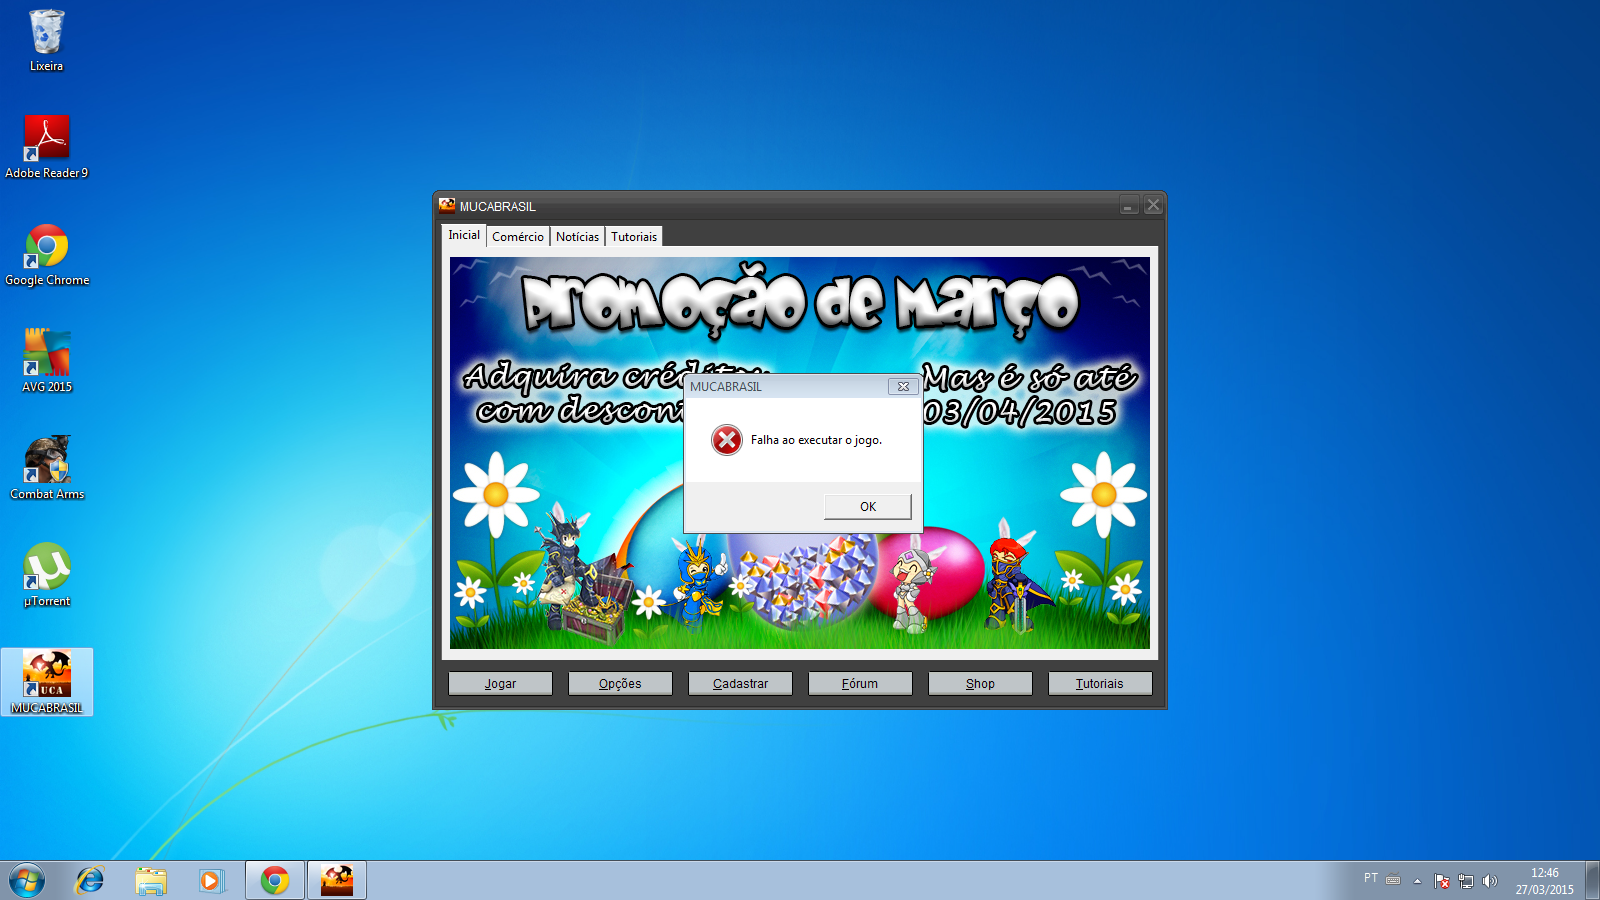Switch to the Comércio tab

[518, 237]
